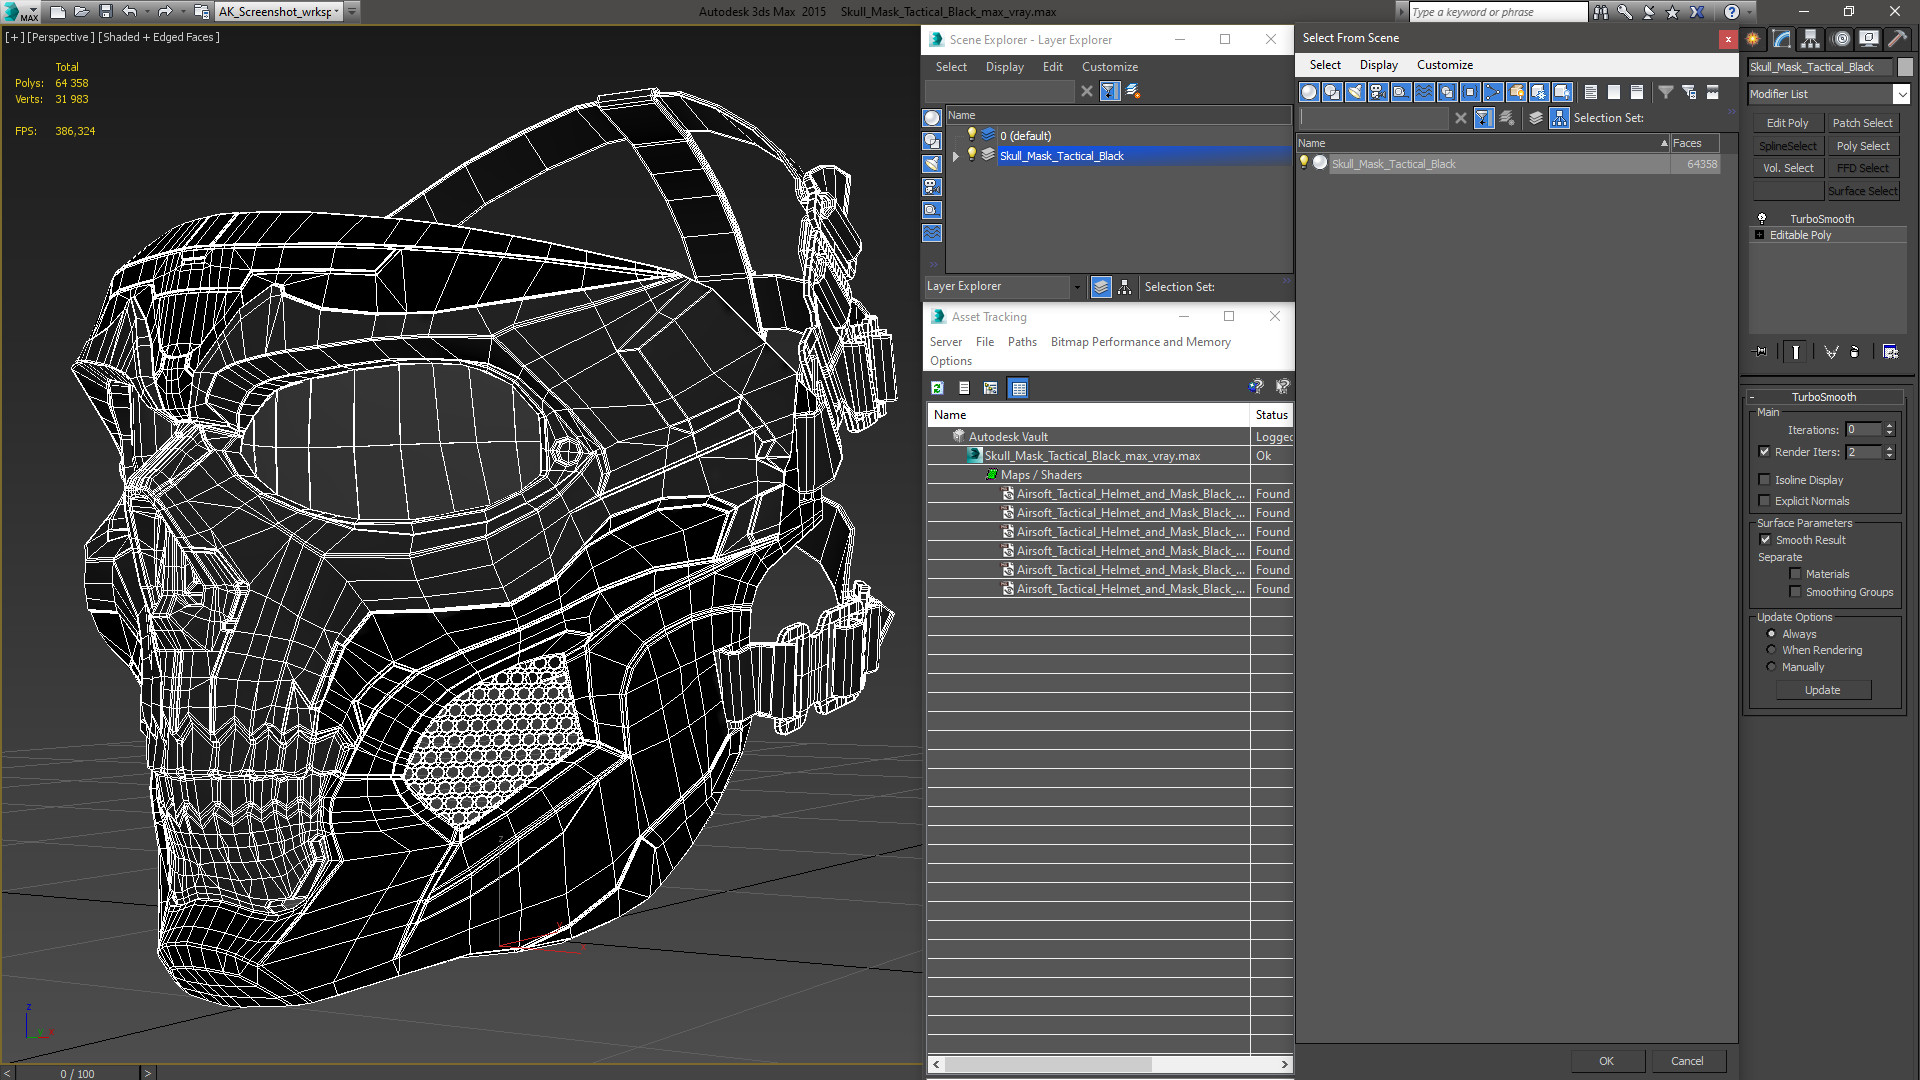Adjust Render Iters spinner arrows
The height and width of the screenshot is (1080, 1920).
pyautogui.click(x=1889, y=452)
